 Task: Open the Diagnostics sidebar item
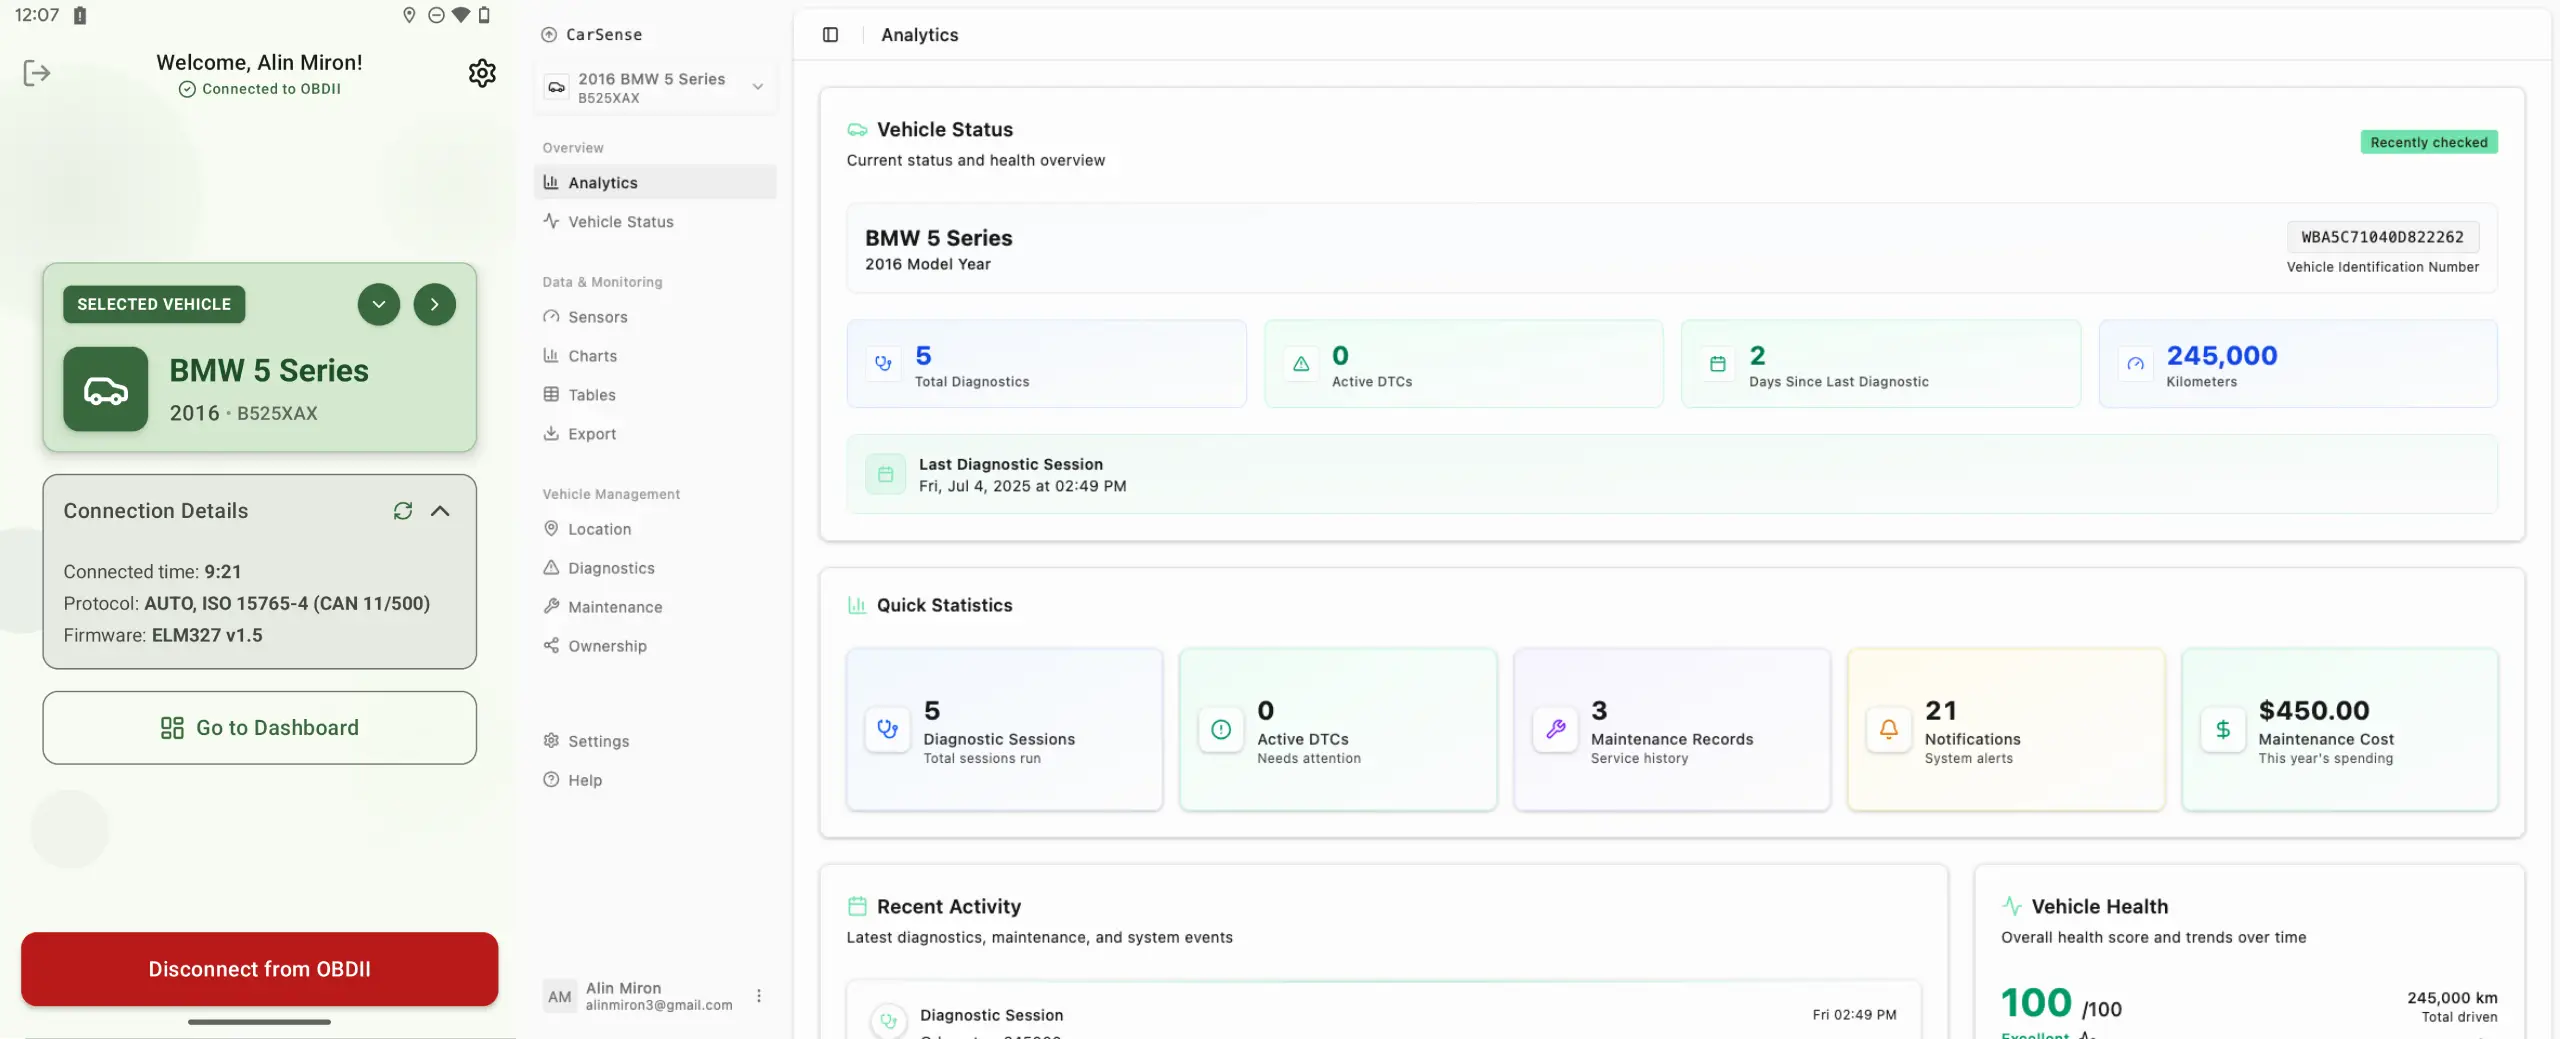point(611,568)
